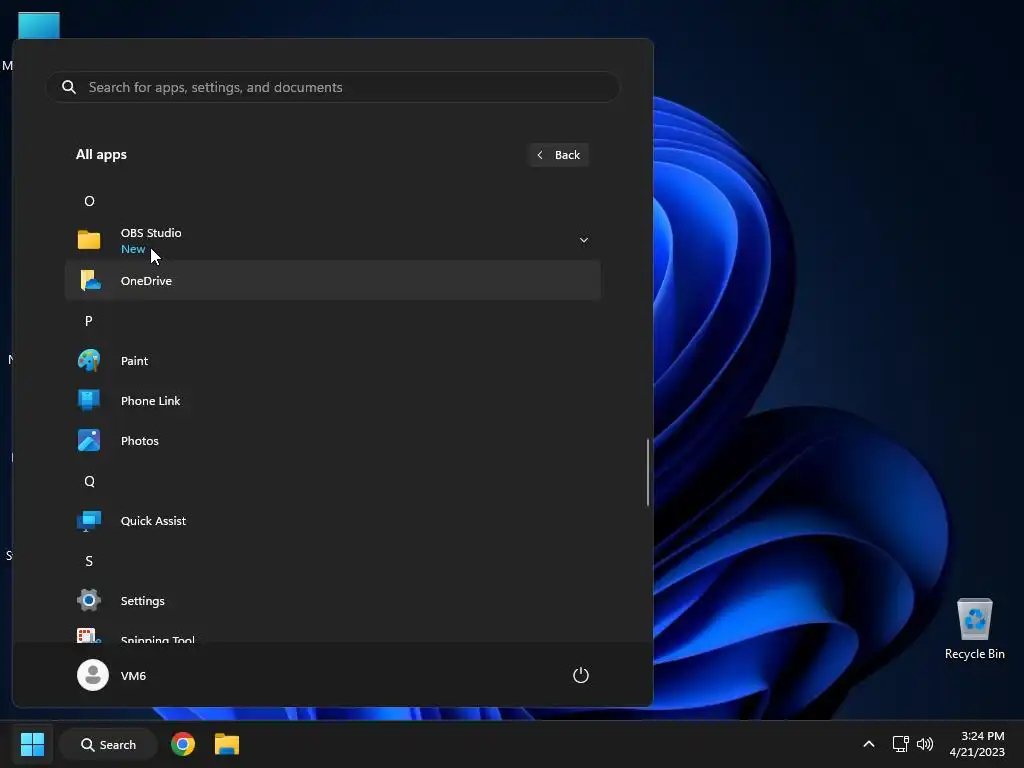Click the Phone Link text label
The image size is (1024, 768).
point(150,400)
